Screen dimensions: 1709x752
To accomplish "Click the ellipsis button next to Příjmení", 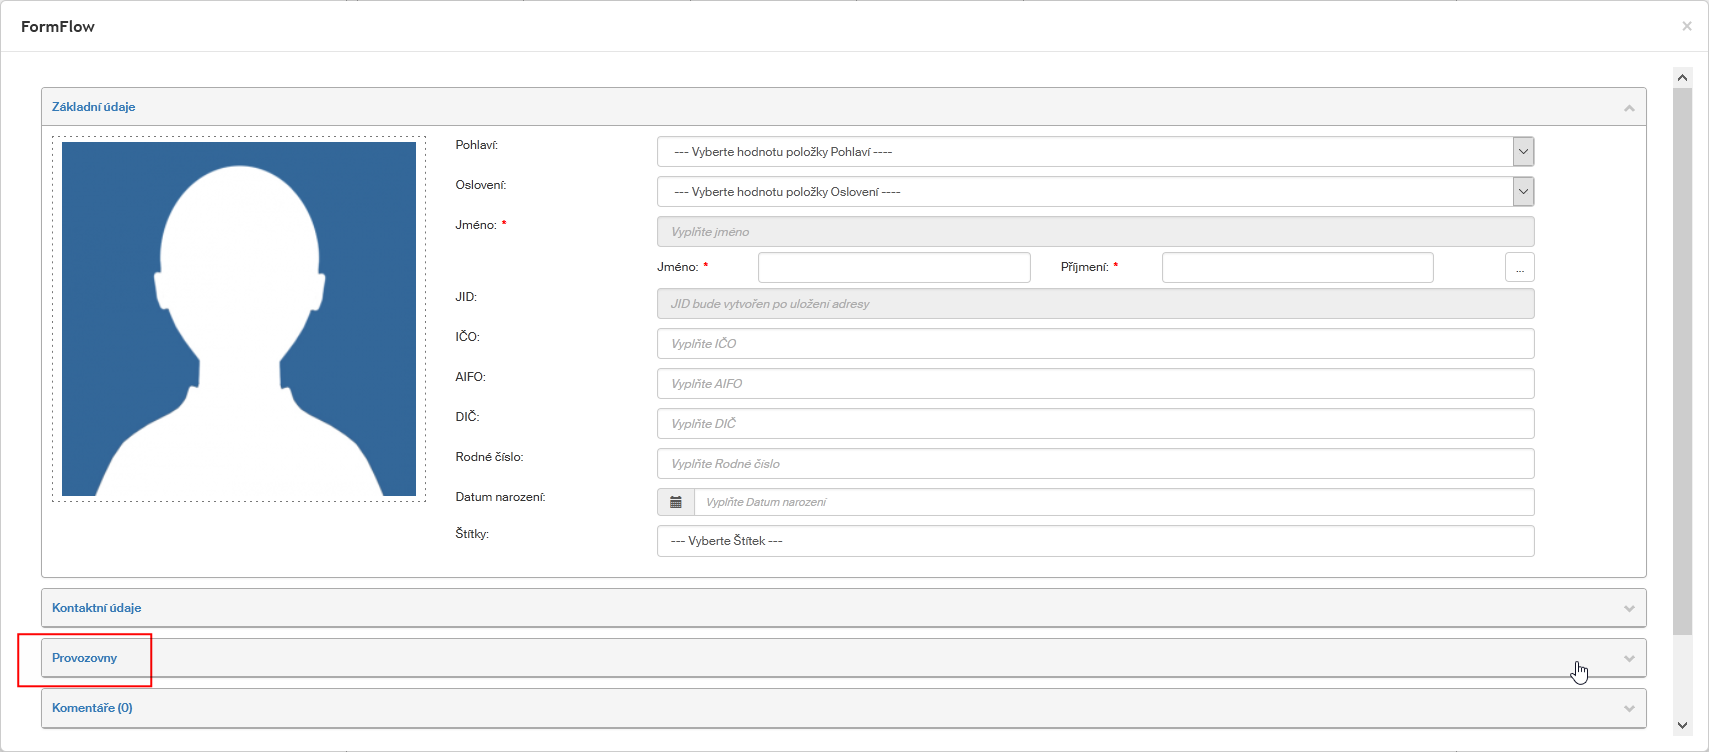I will pyautogui.click(x=1519, y=267).
